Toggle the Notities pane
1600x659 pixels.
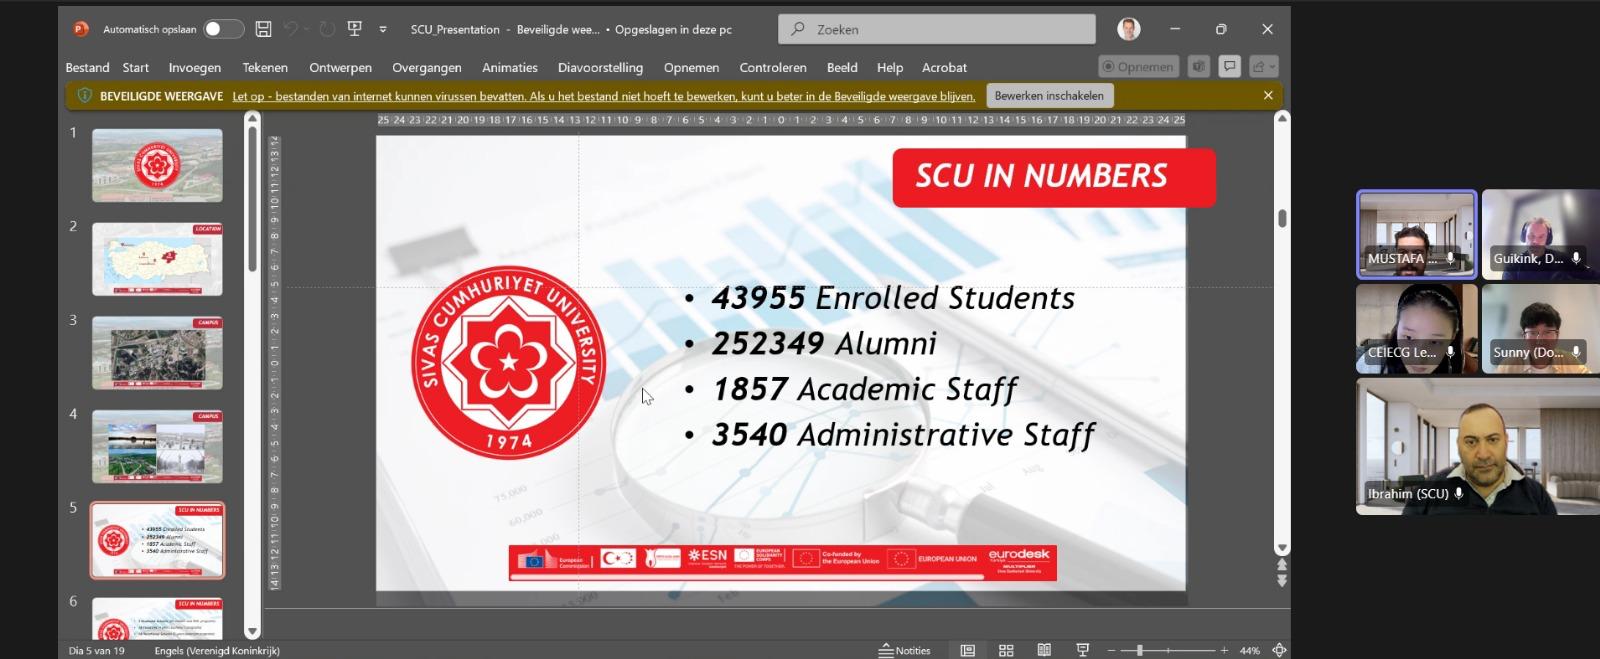tap(904, 650)
